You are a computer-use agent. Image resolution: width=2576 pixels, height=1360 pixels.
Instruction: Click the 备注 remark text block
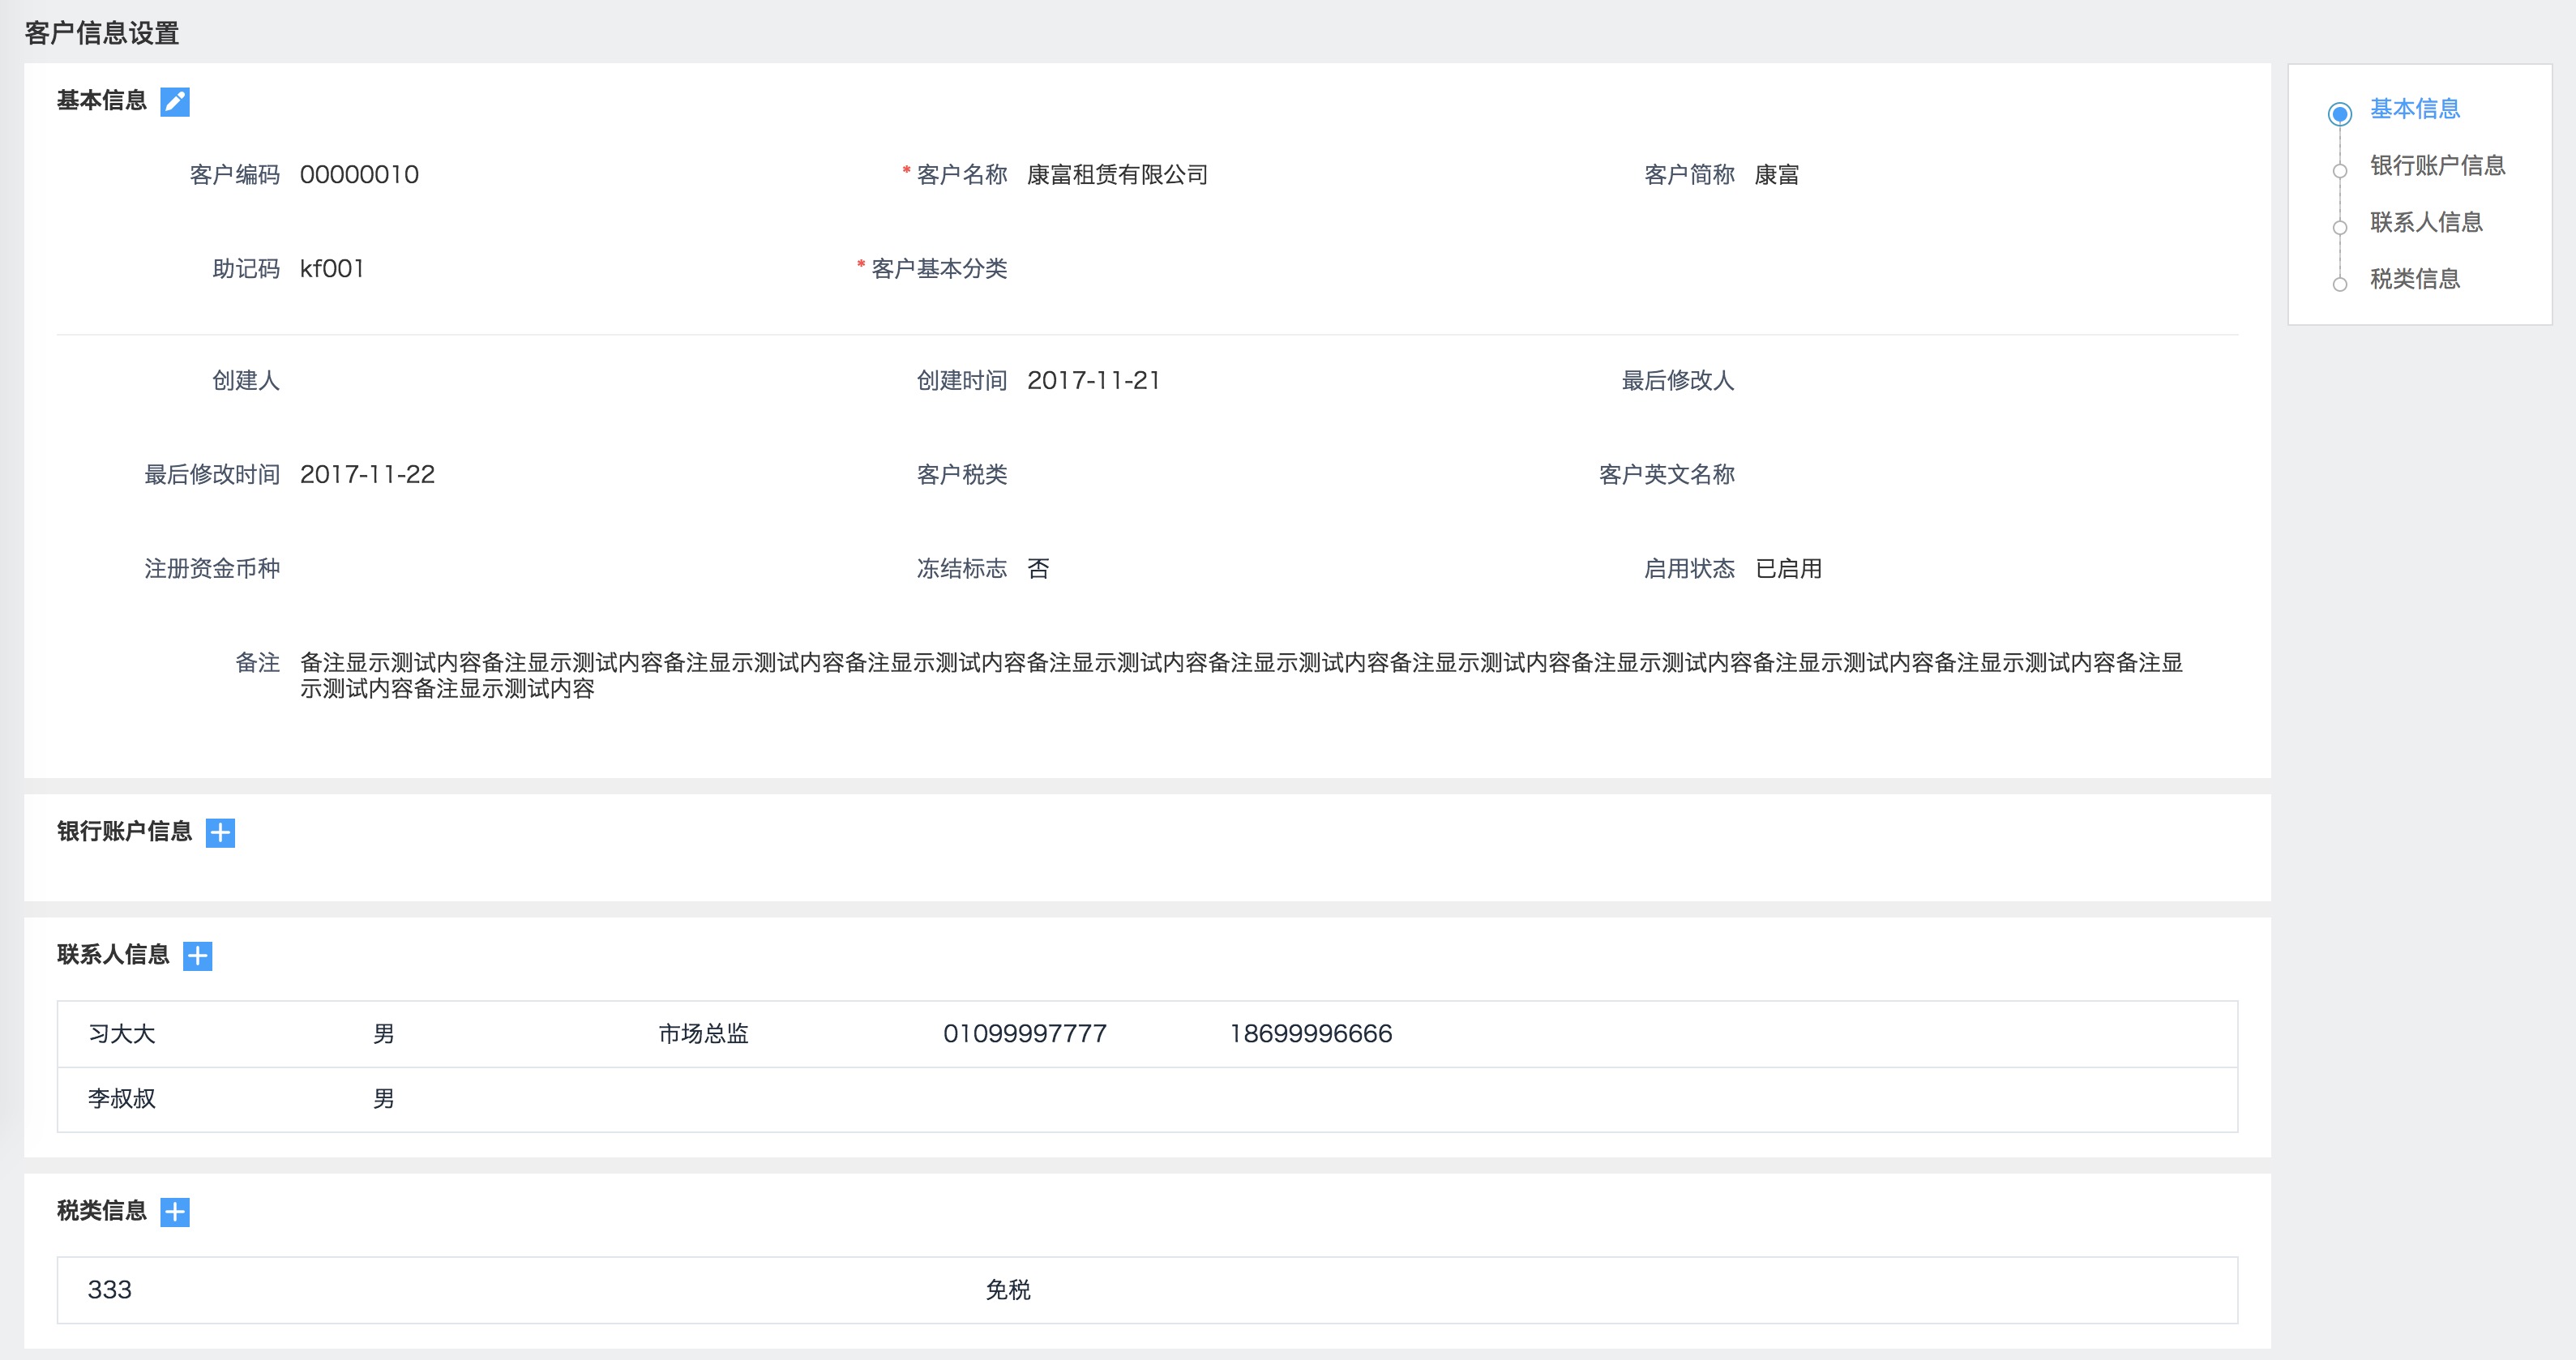[1240, 675]
